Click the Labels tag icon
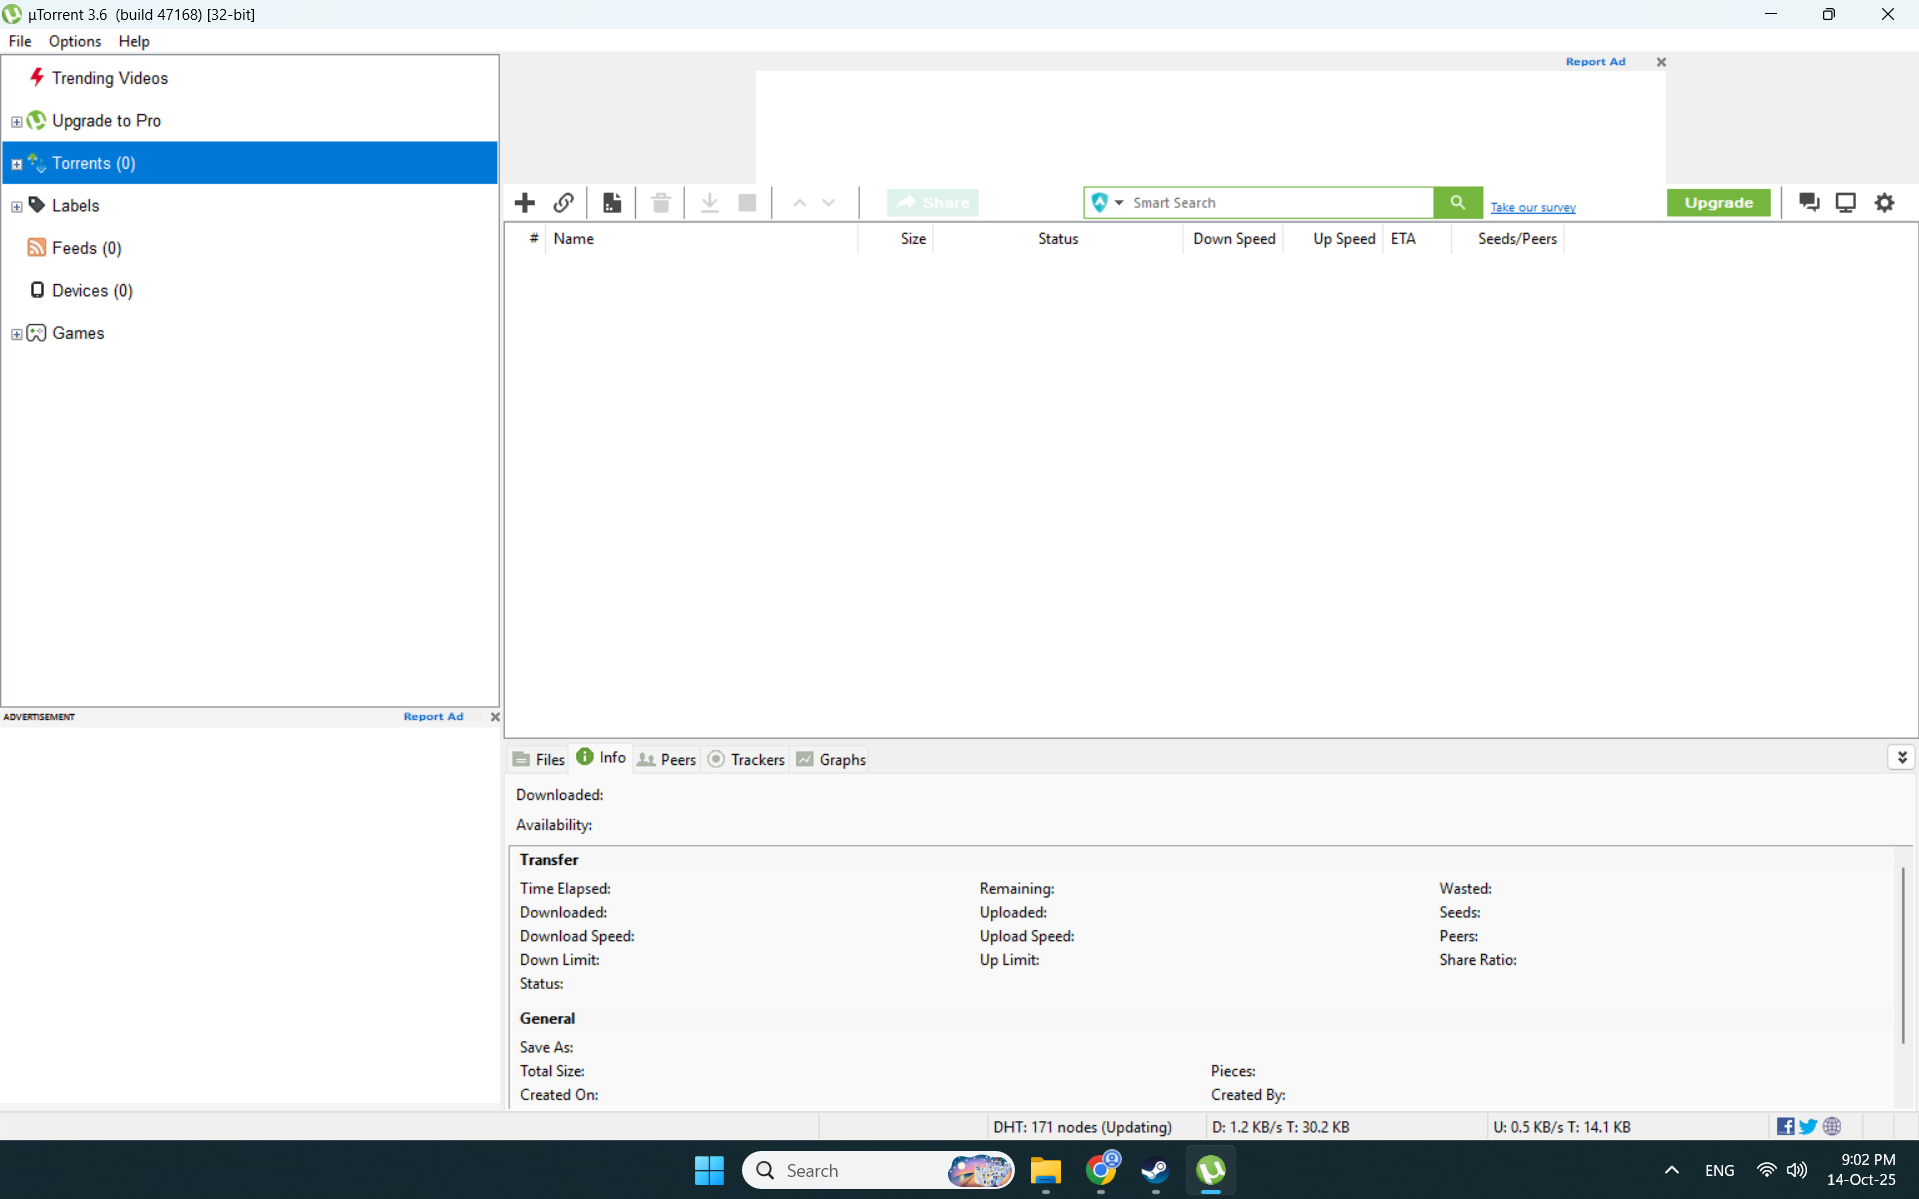This screenshot has width=1919, height=1199. click(x=37, y=205)
